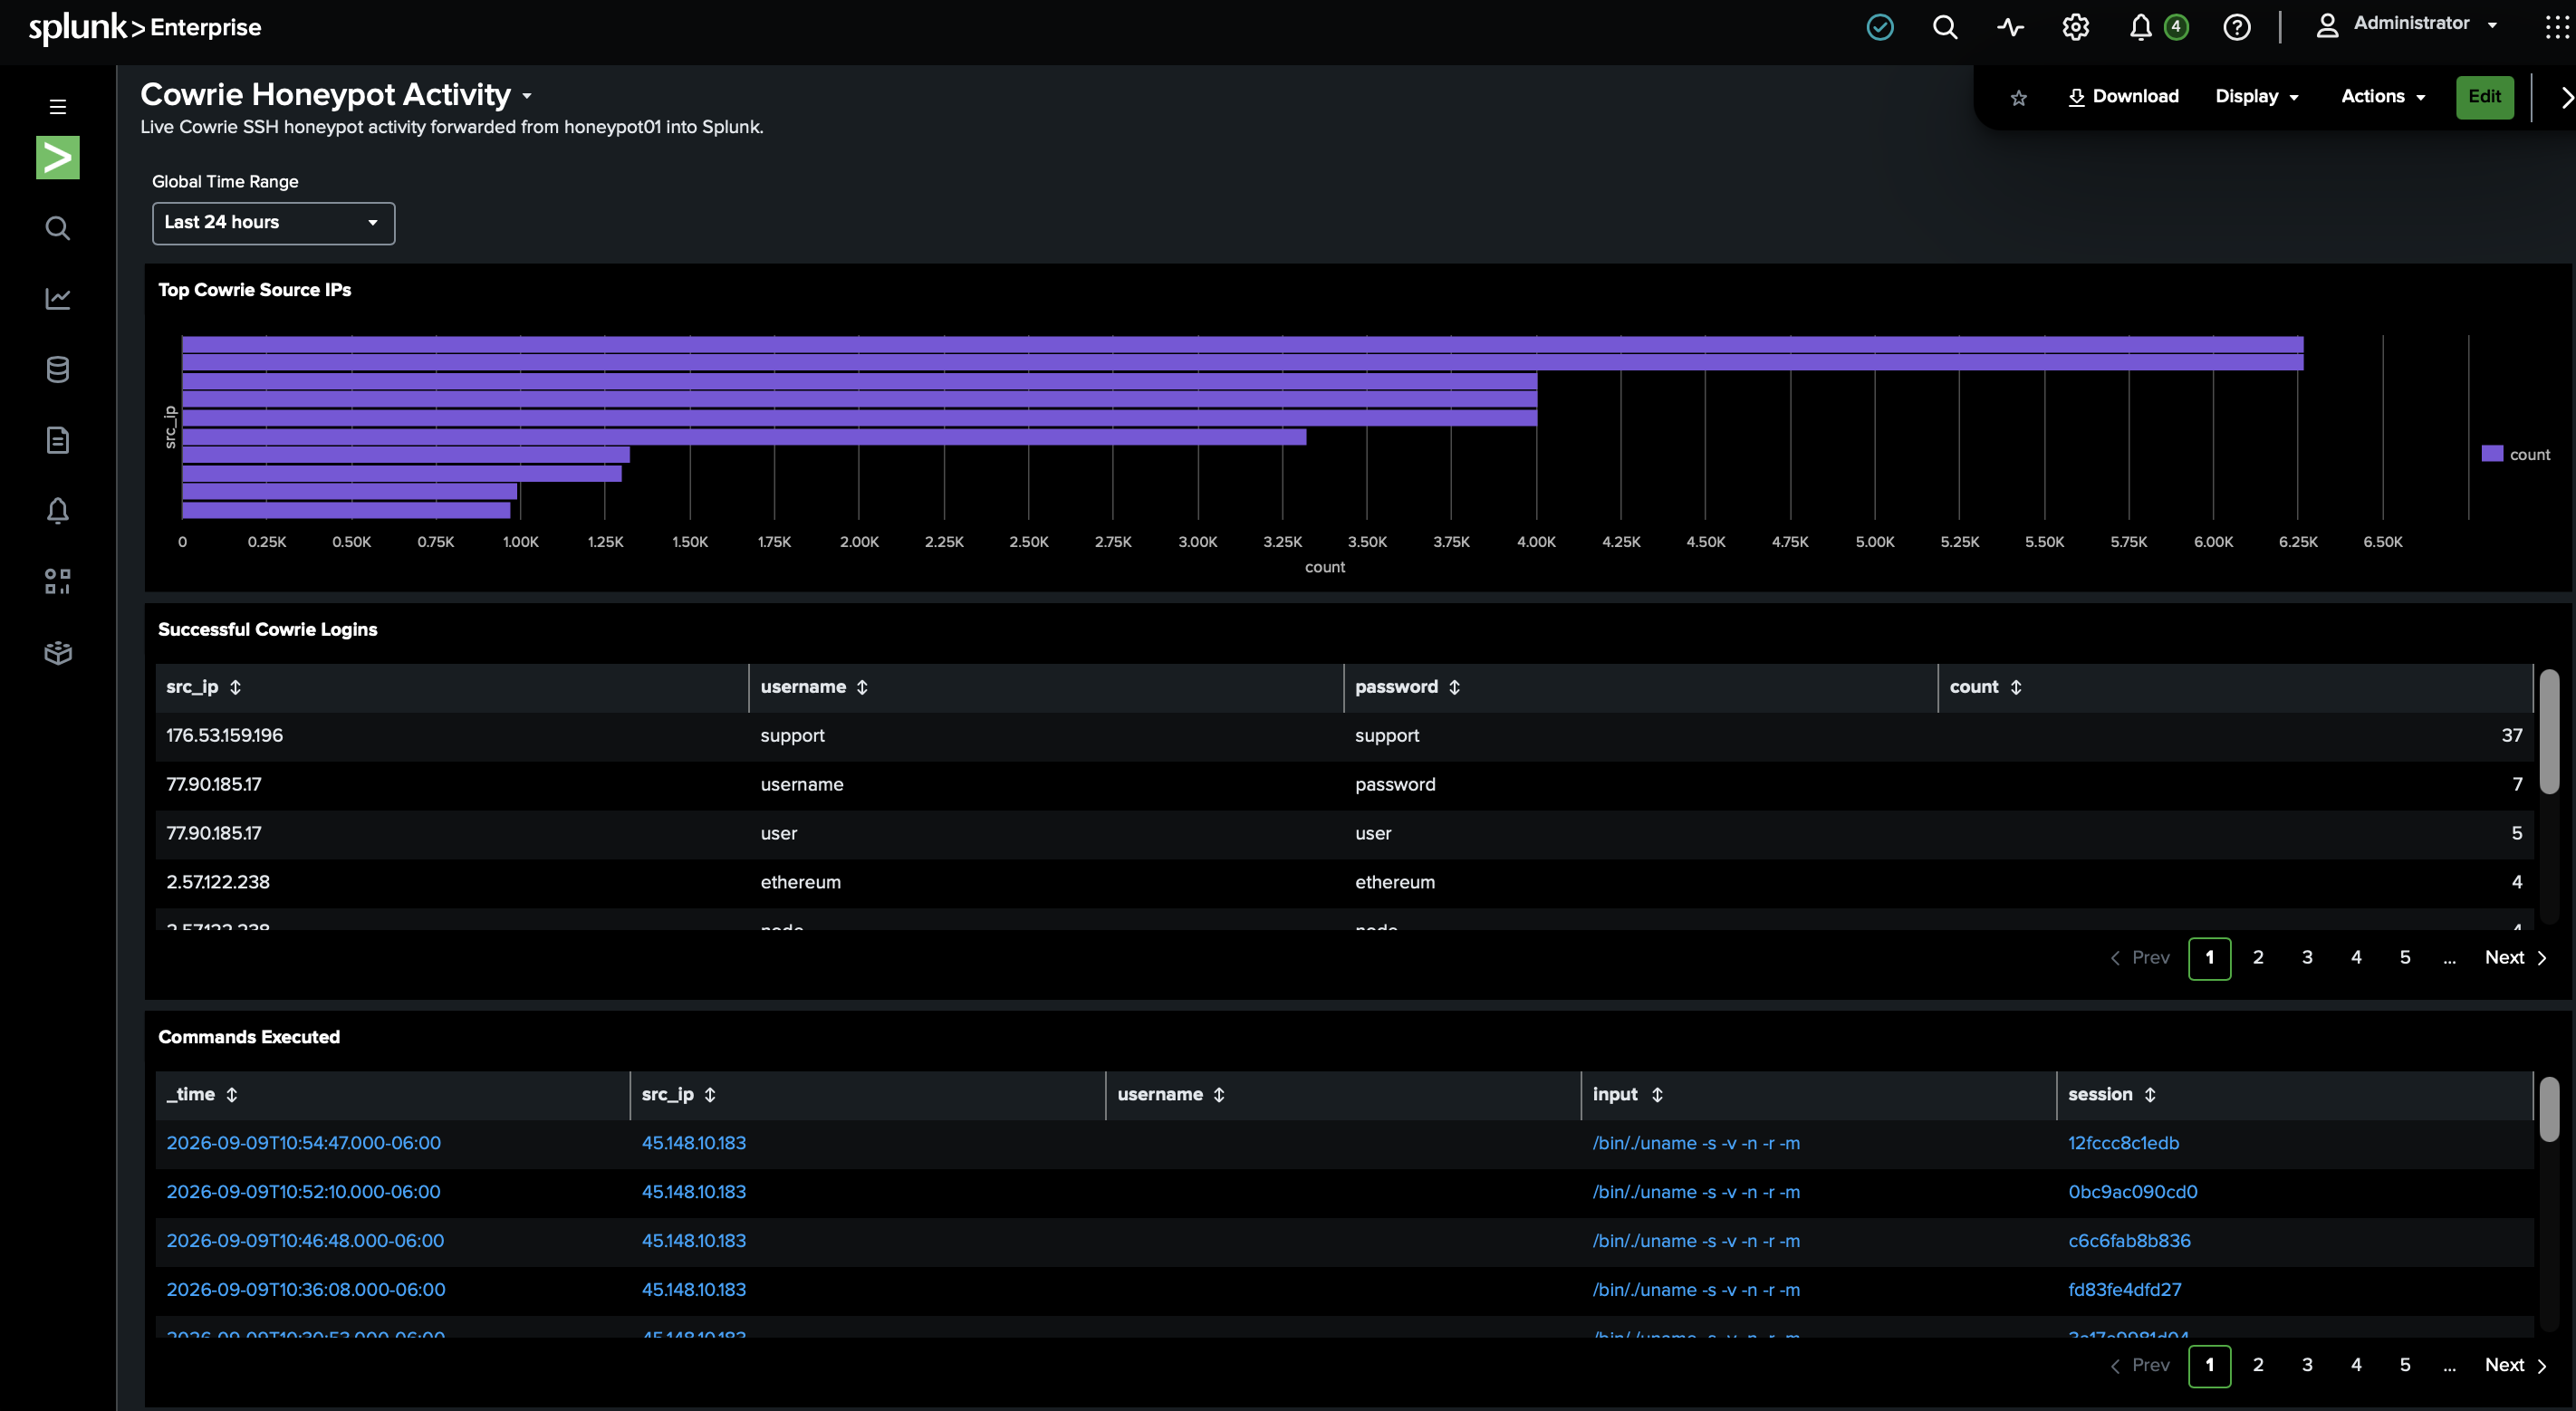Open the Settings gear icon
Image resolution: width=2576 pixels, height=1411 pixels.
pos(2076,27)
